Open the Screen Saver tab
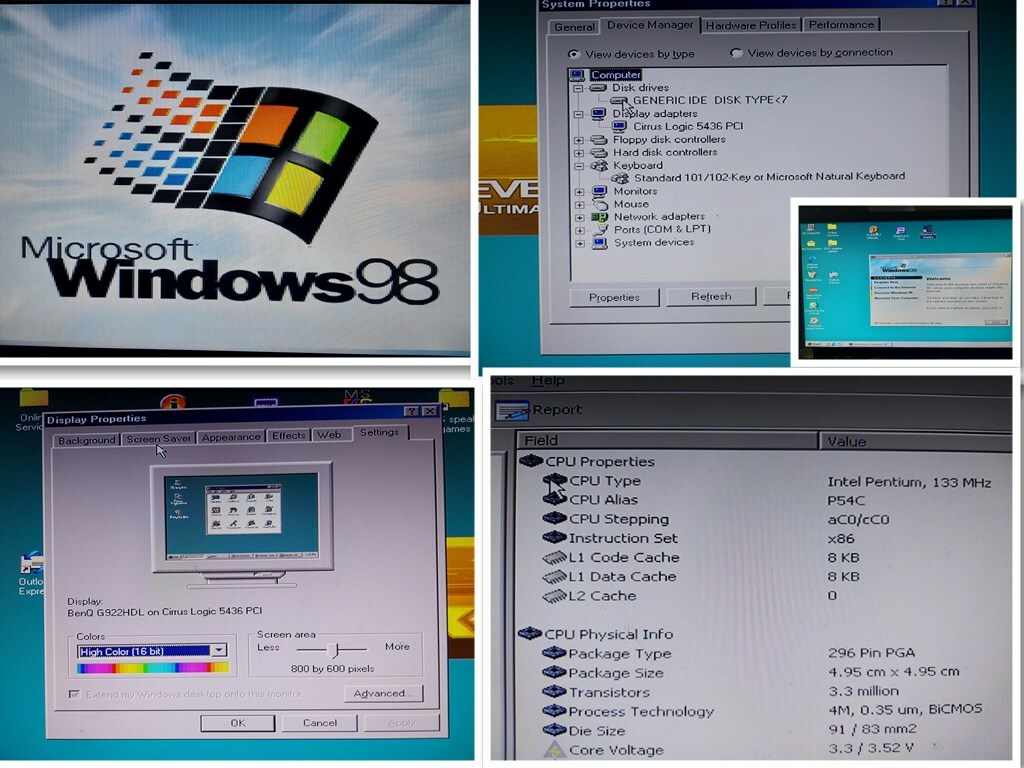1024x768 pixels. click(x=159, y=439)
